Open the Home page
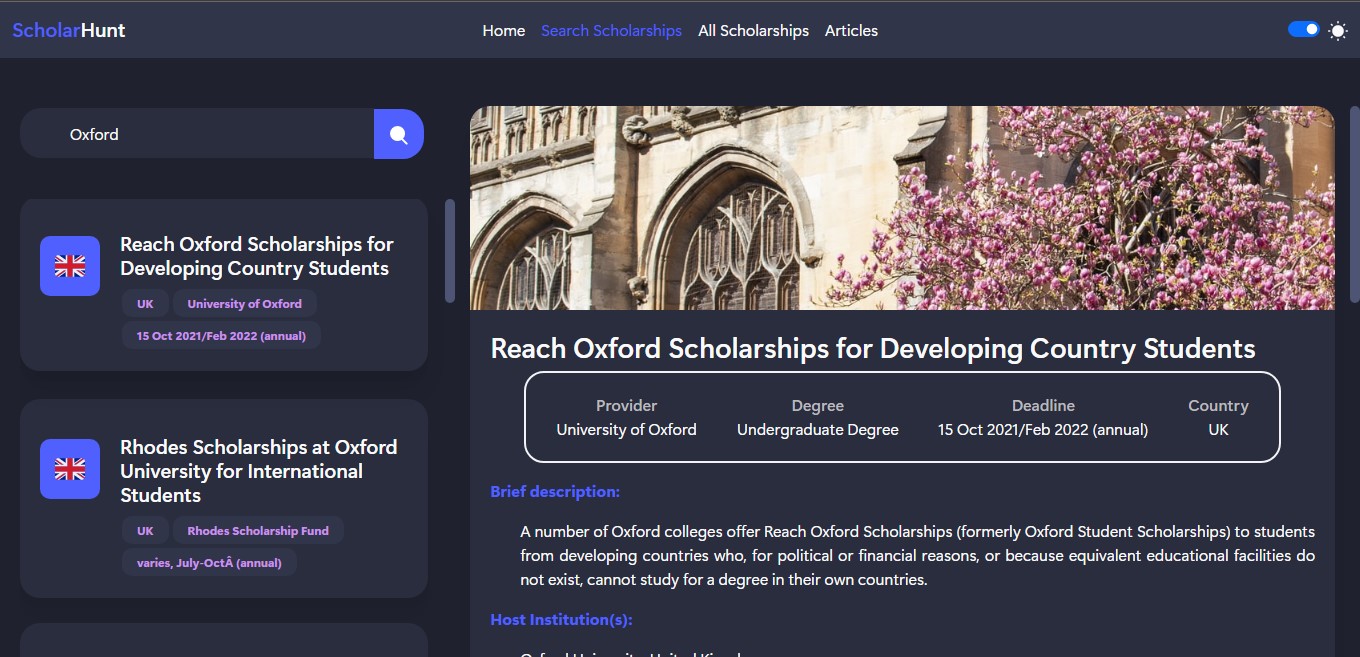This screenshot has height=657, width=1360. (504, 31)
